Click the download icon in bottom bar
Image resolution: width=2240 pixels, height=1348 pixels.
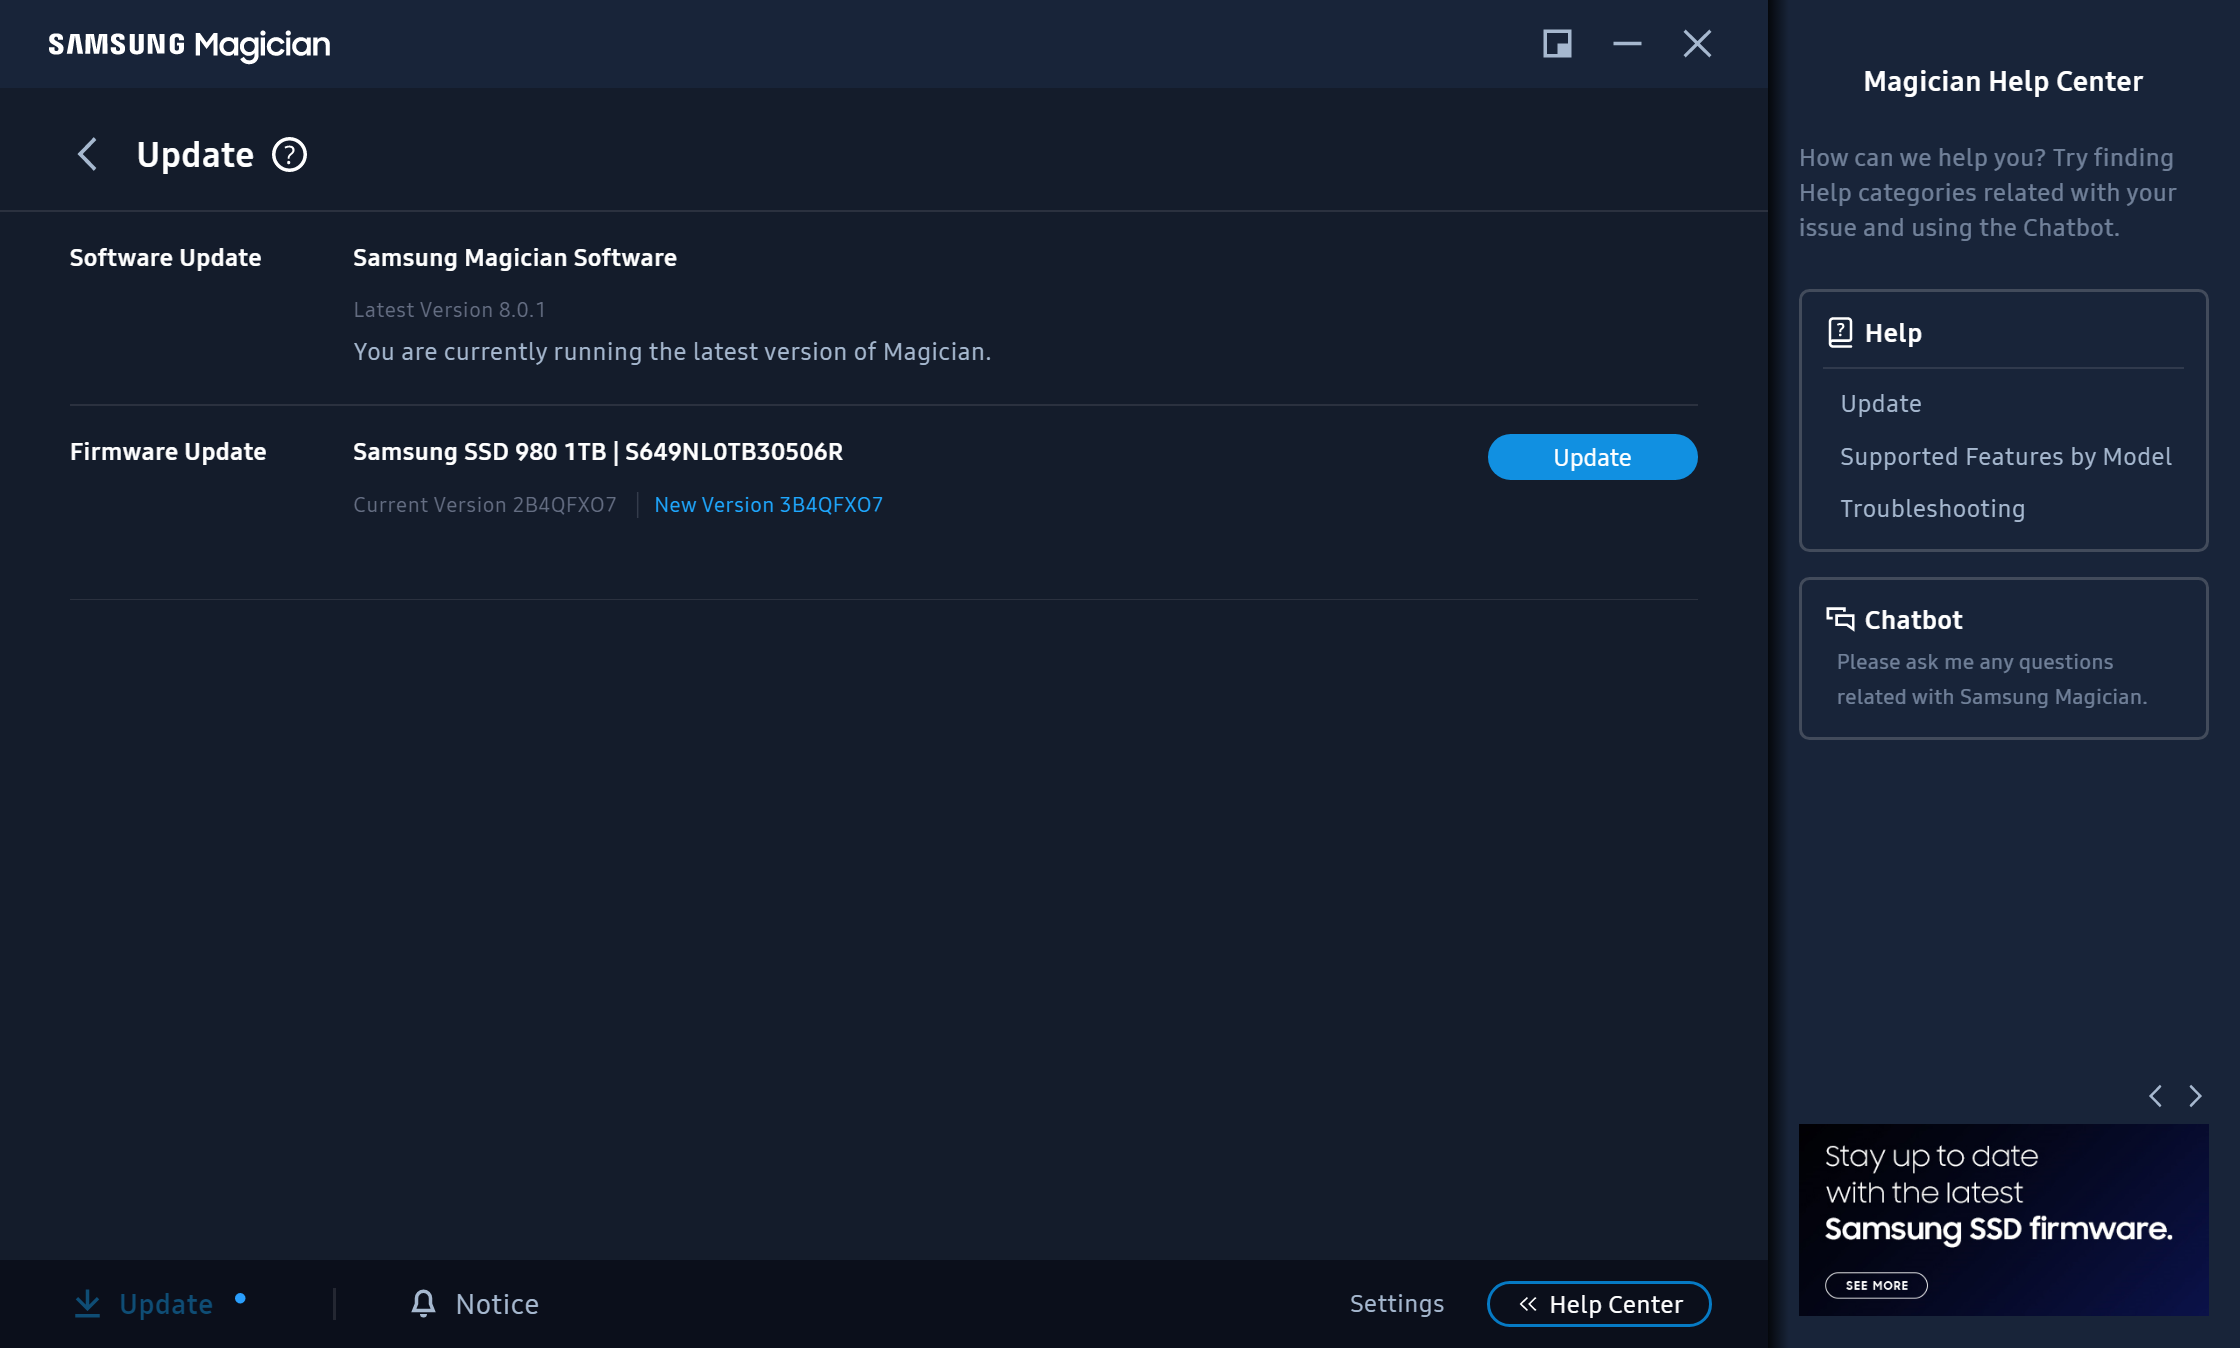(x=88, y=1303)
